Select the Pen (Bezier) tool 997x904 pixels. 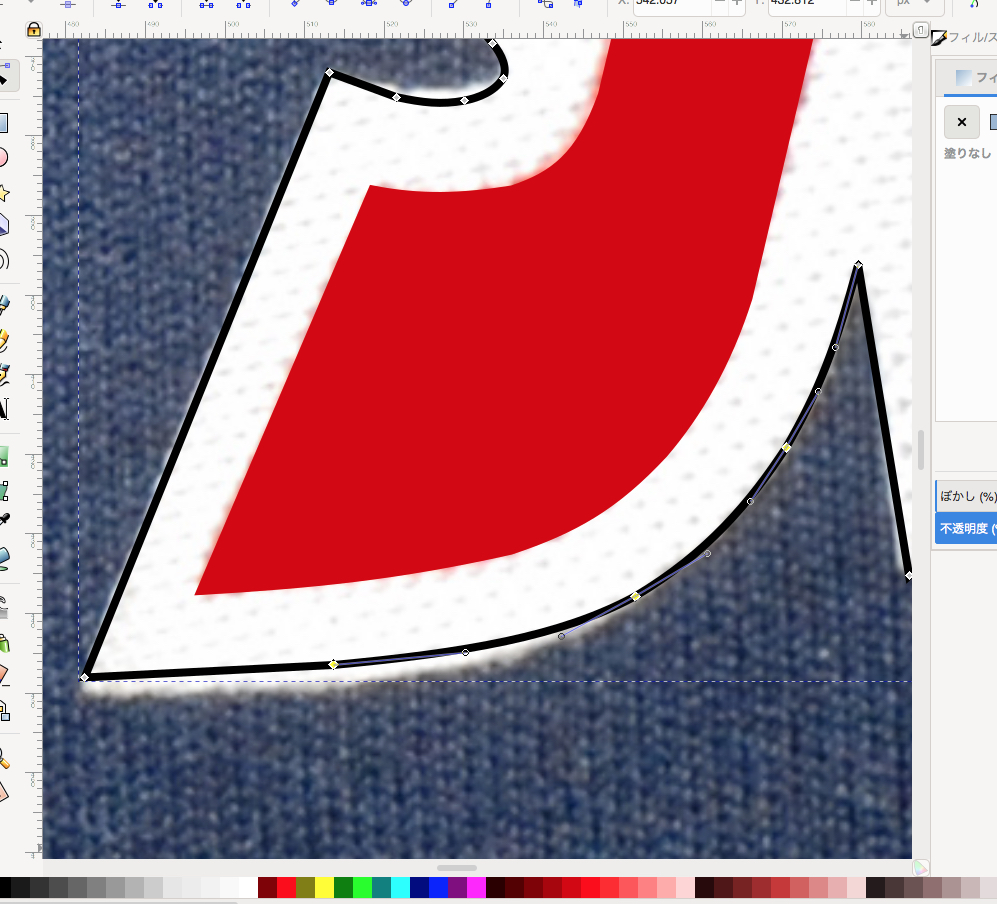pos(4,306)
